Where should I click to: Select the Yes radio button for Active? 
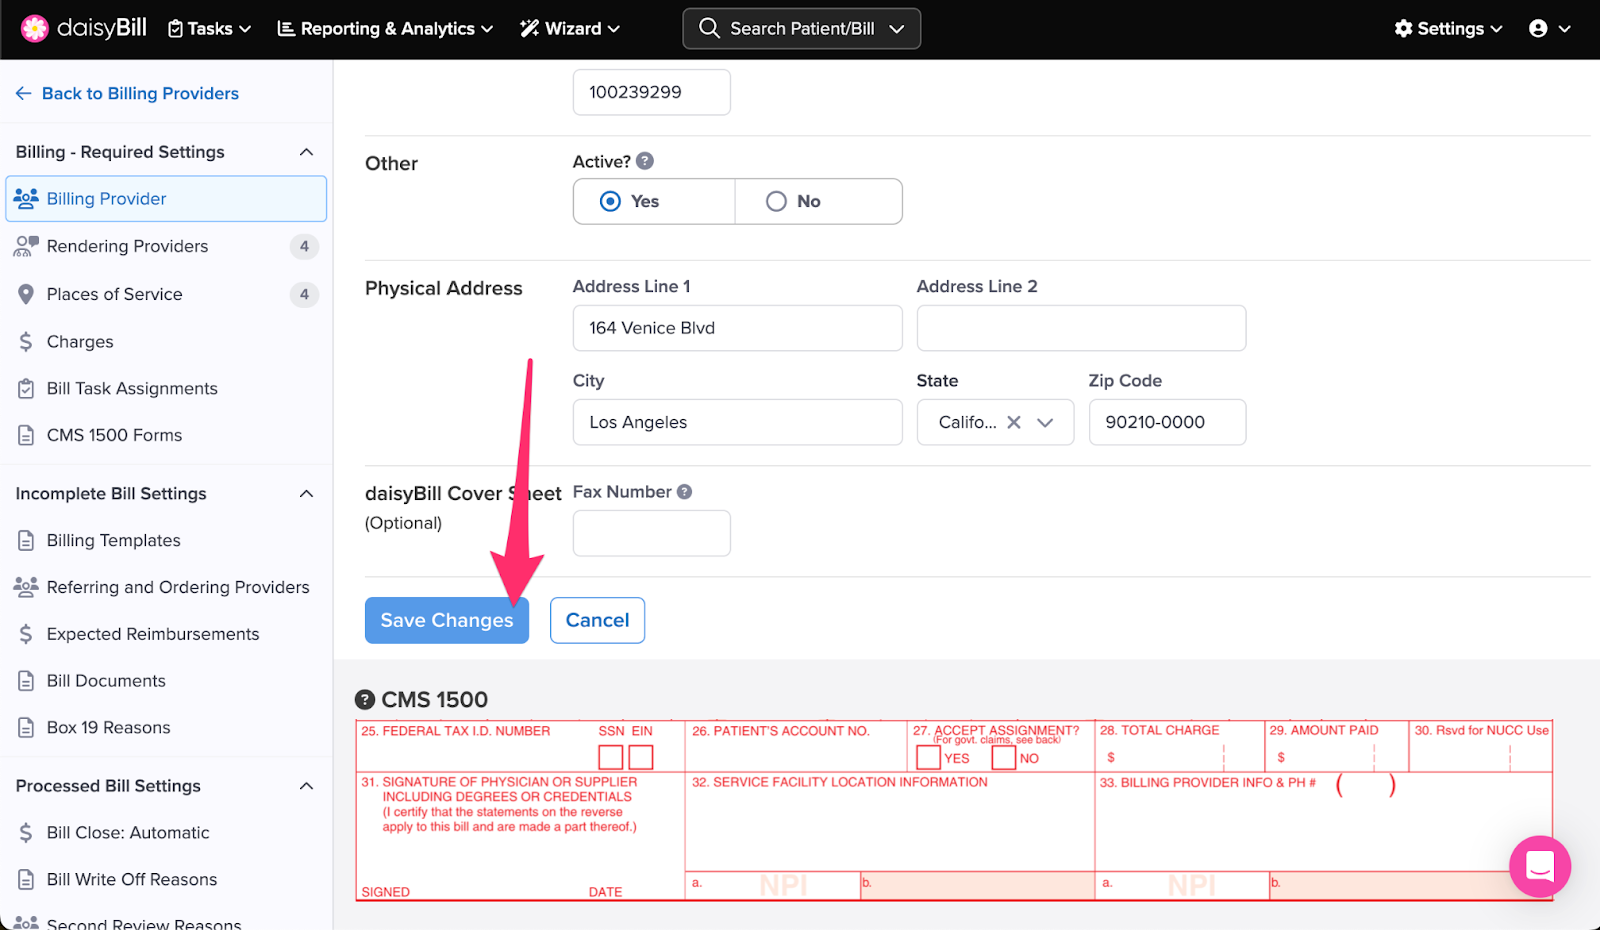pos(610,201)
